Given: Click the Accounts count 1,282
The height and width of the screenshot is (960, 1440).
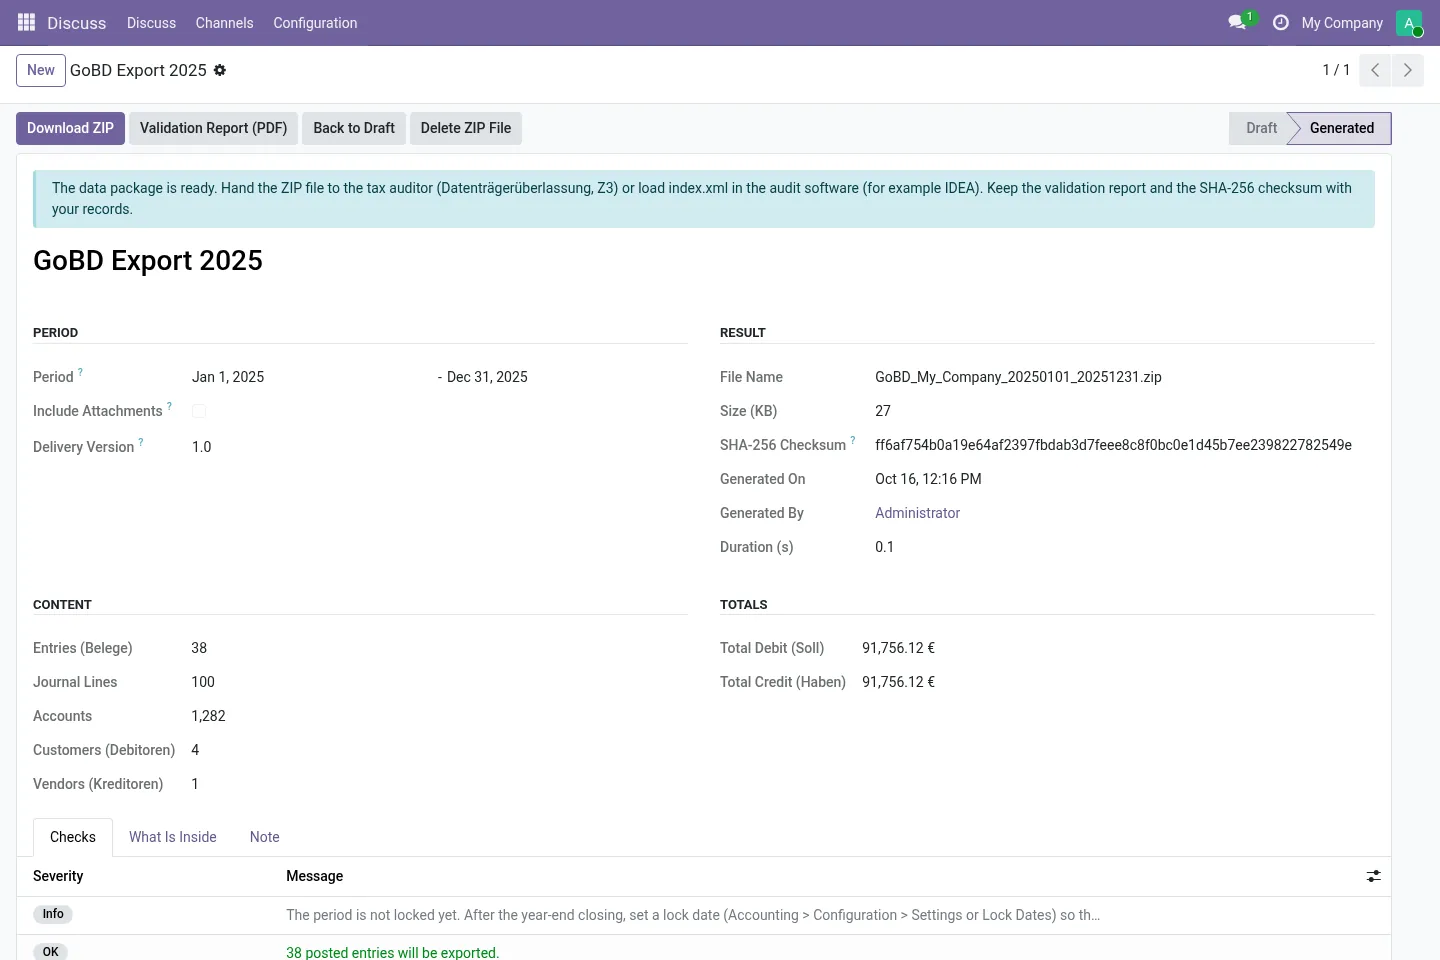Looking at the screenshot, I should (x=208, y=716).
